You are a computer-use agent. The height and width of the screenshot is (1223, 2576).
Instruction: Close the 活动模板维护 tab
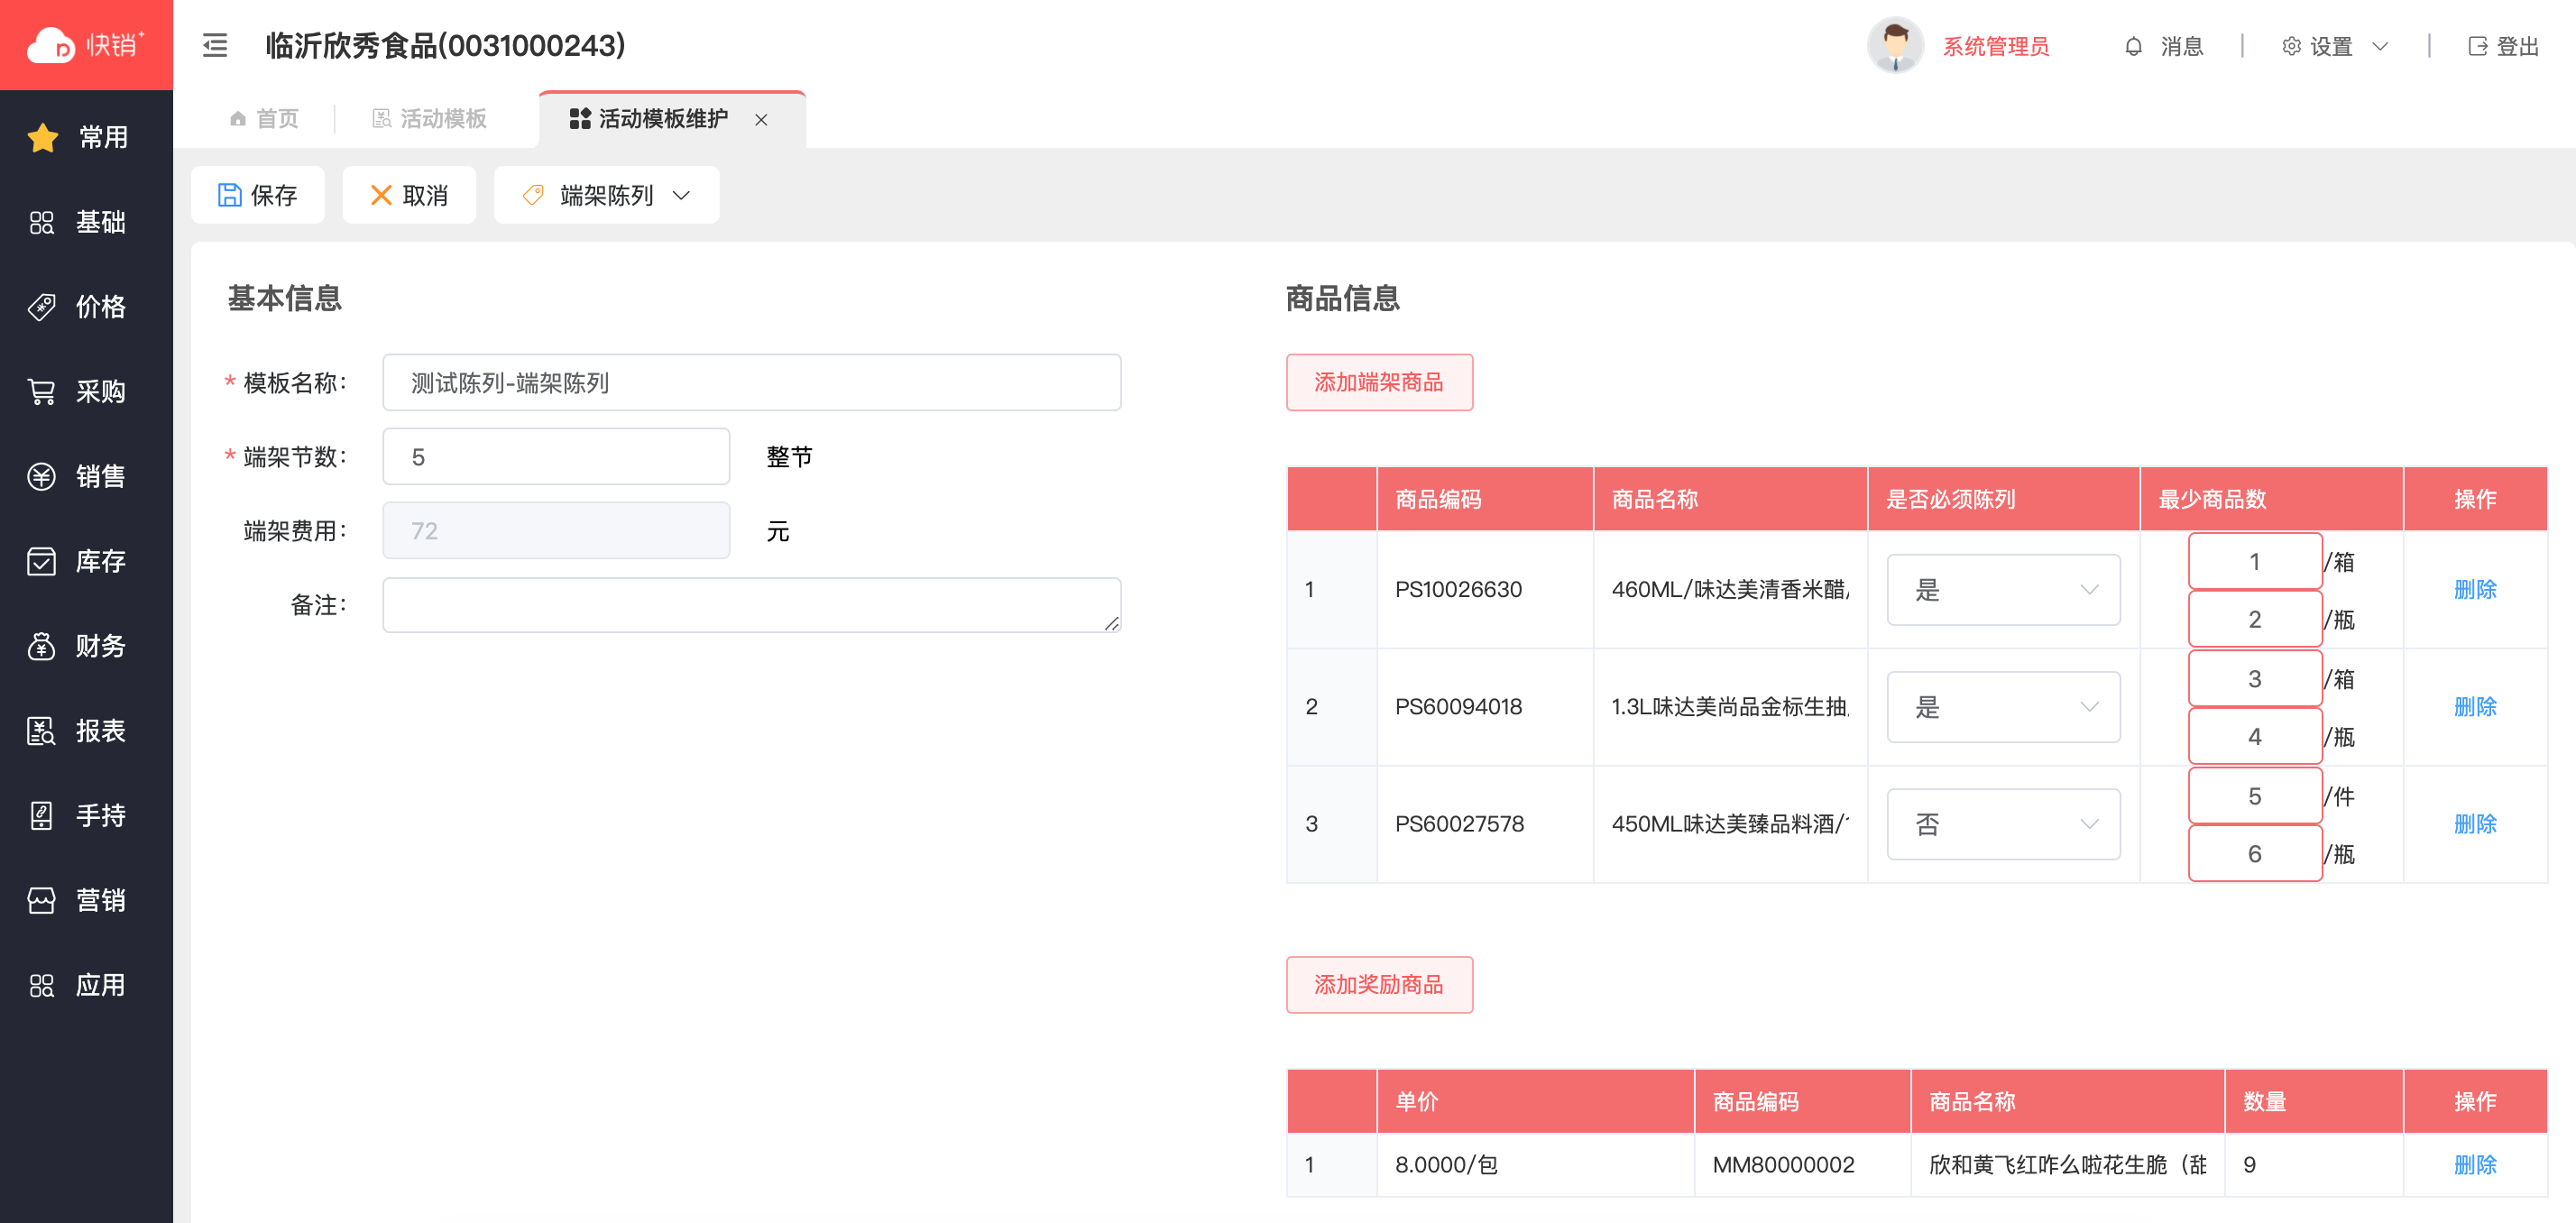click(761, 120)
